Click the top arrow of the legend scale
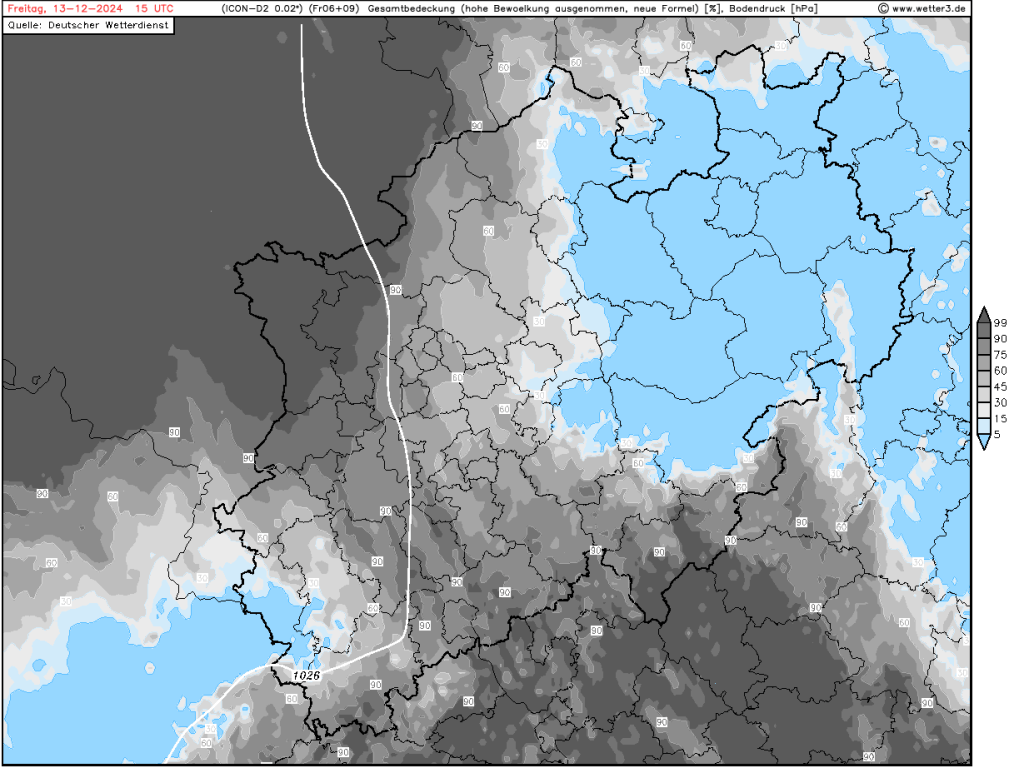The image size is (1024, 768). (x=985, y=310)
